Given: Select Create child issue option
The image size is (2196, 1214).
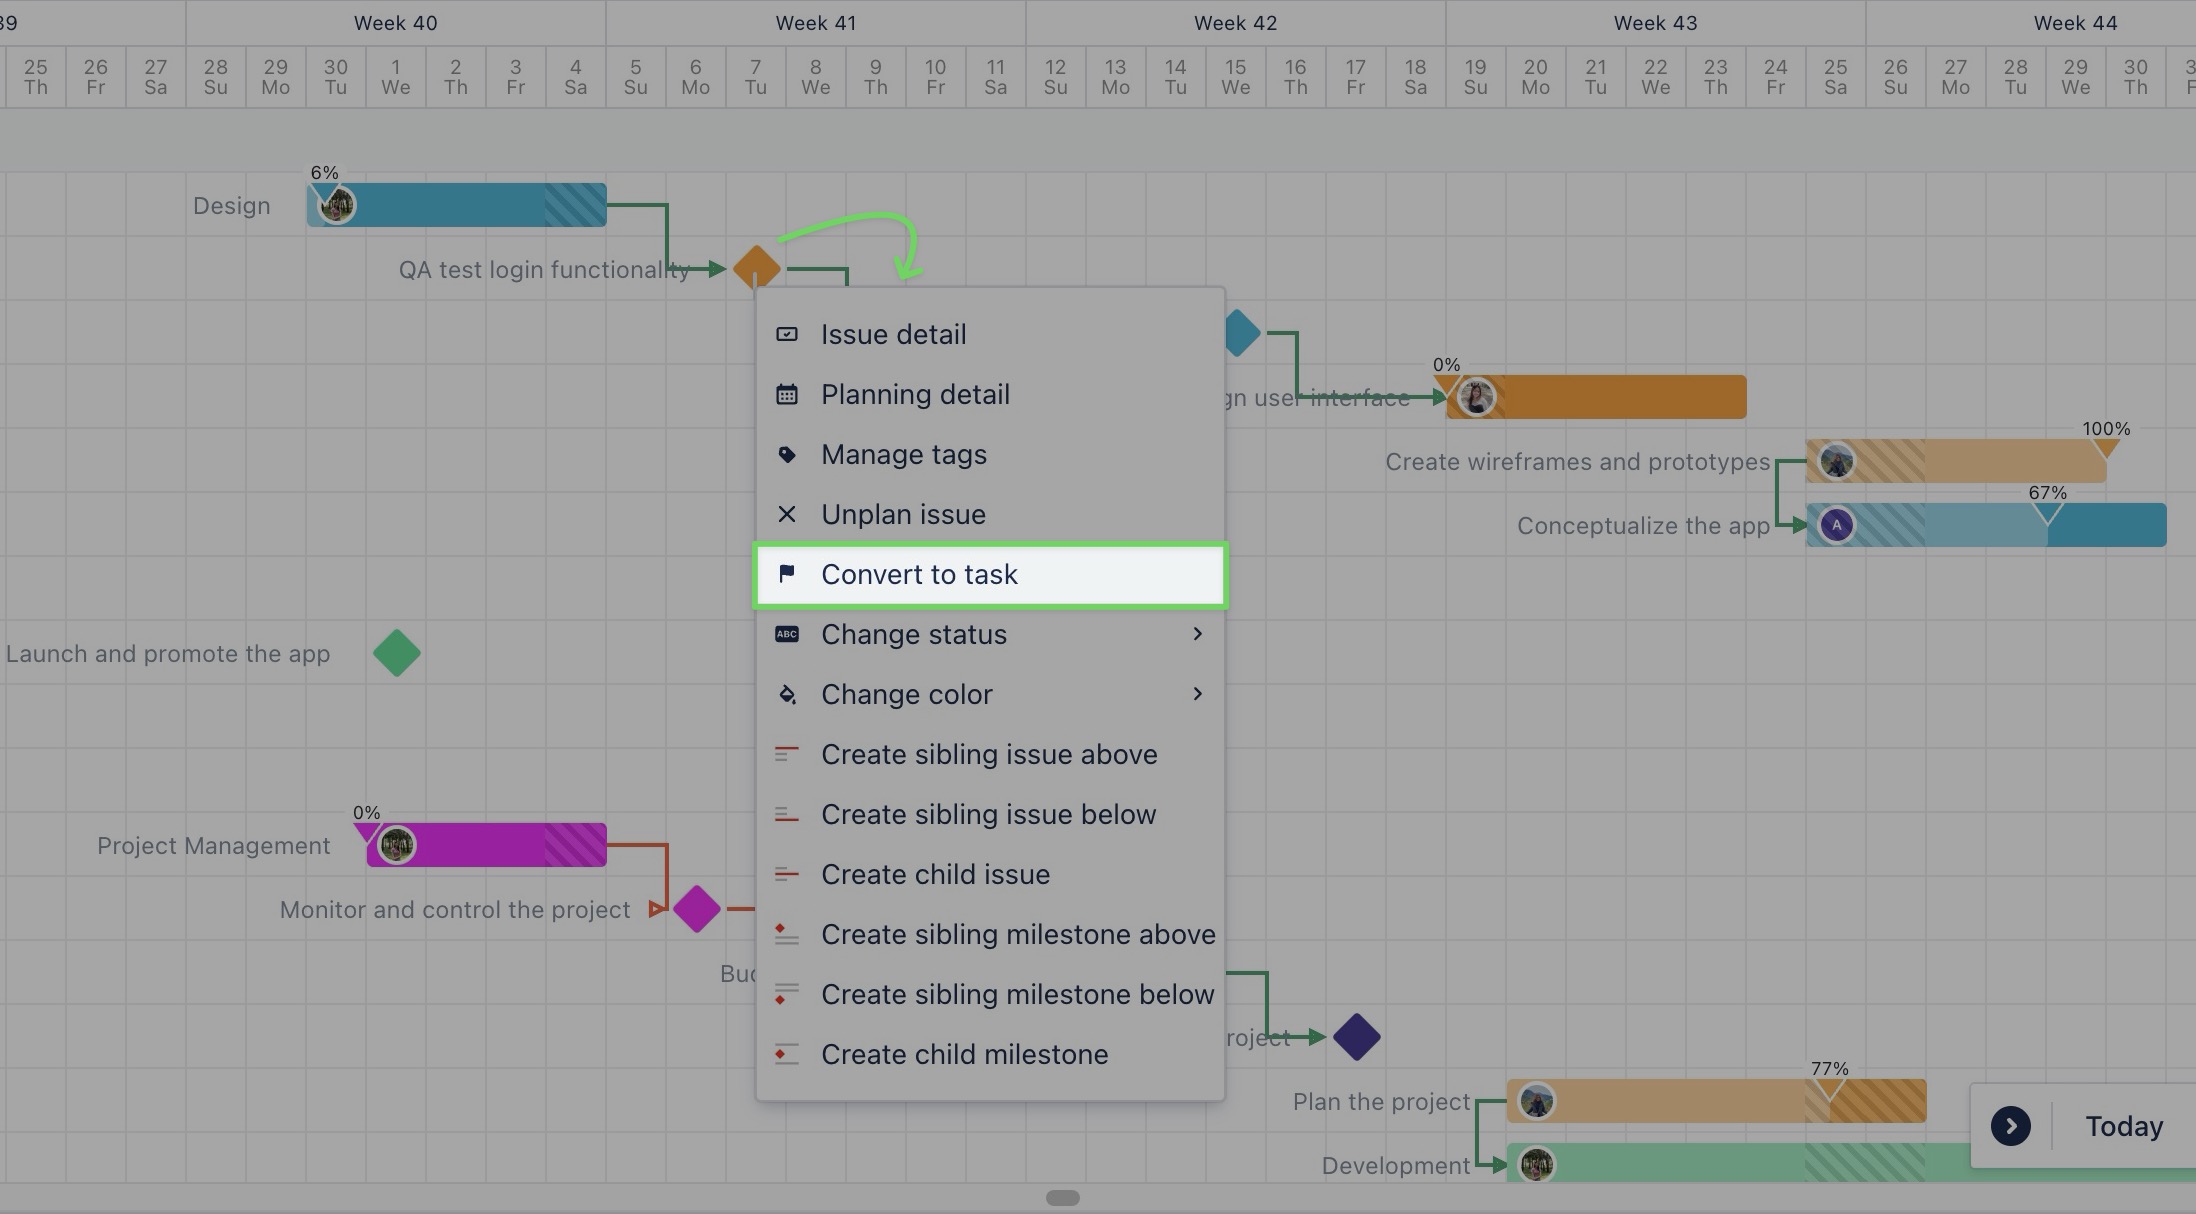Looking at the screenshot, I should (x=935, y=874).
